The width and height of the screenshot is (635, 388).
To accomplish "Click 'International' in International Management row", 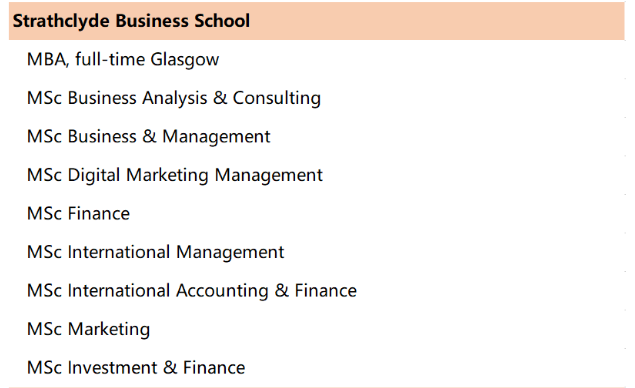I will point(119,252).
